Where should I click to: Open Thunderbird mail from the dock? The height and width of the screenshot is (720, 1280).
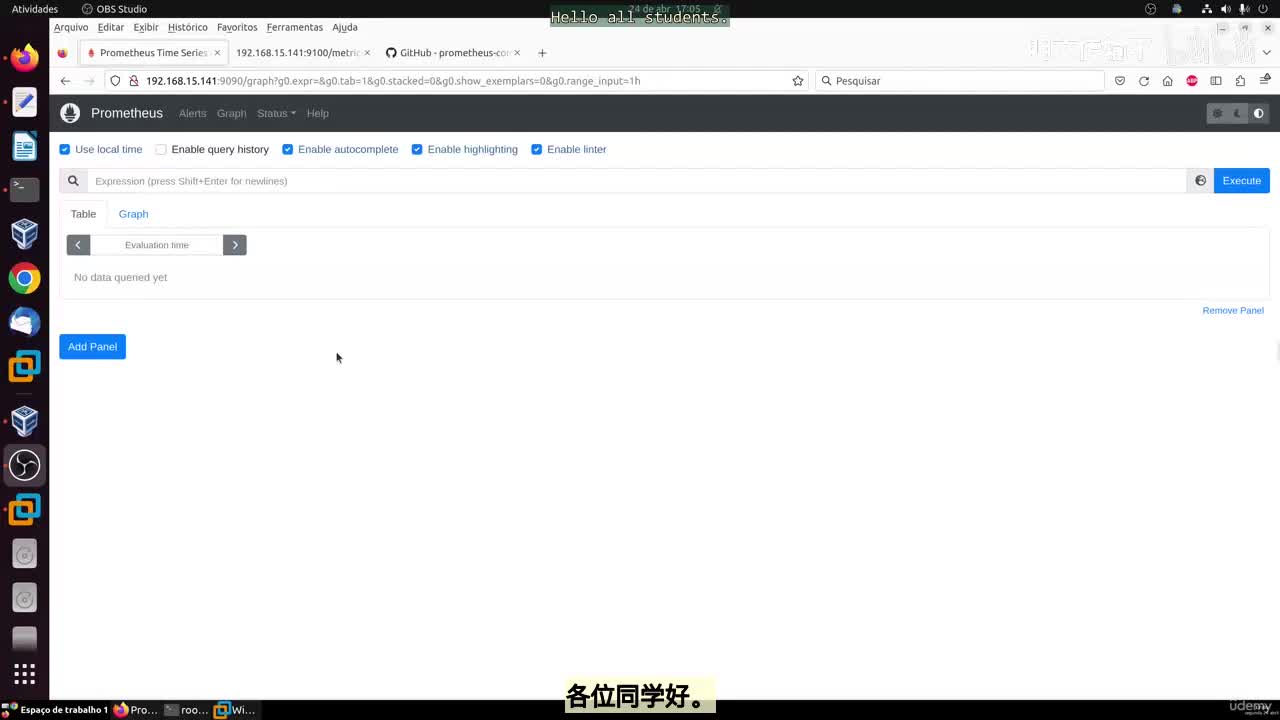coord(24,322)
